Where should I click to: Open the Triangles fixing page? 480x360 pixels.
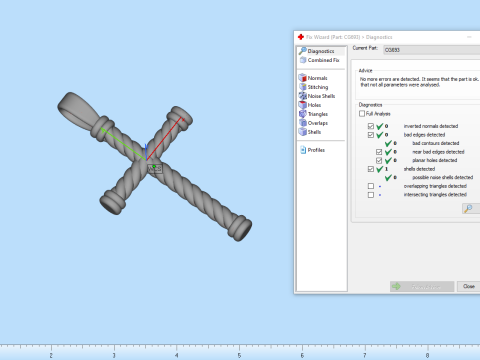[x=313, y=114]
